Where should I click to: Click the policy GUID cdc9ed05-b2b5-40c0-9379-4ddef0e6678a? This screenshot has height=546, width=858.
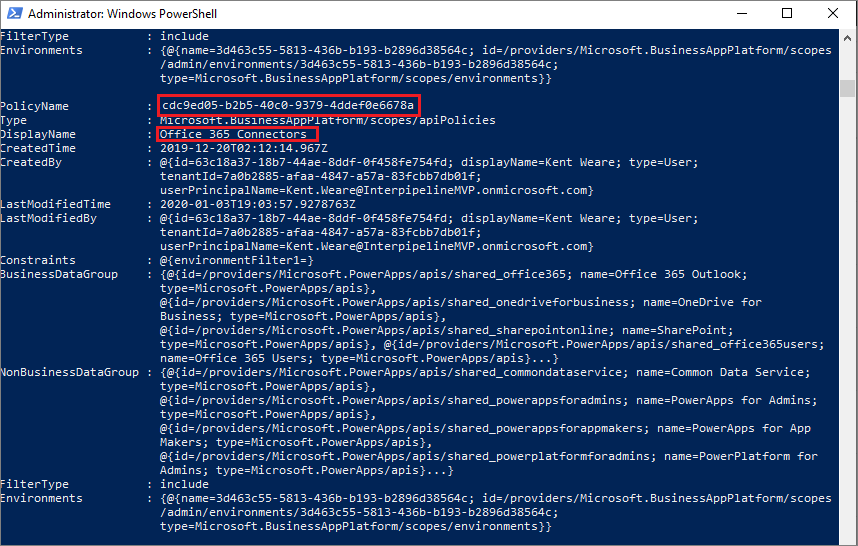click(288, 105)
